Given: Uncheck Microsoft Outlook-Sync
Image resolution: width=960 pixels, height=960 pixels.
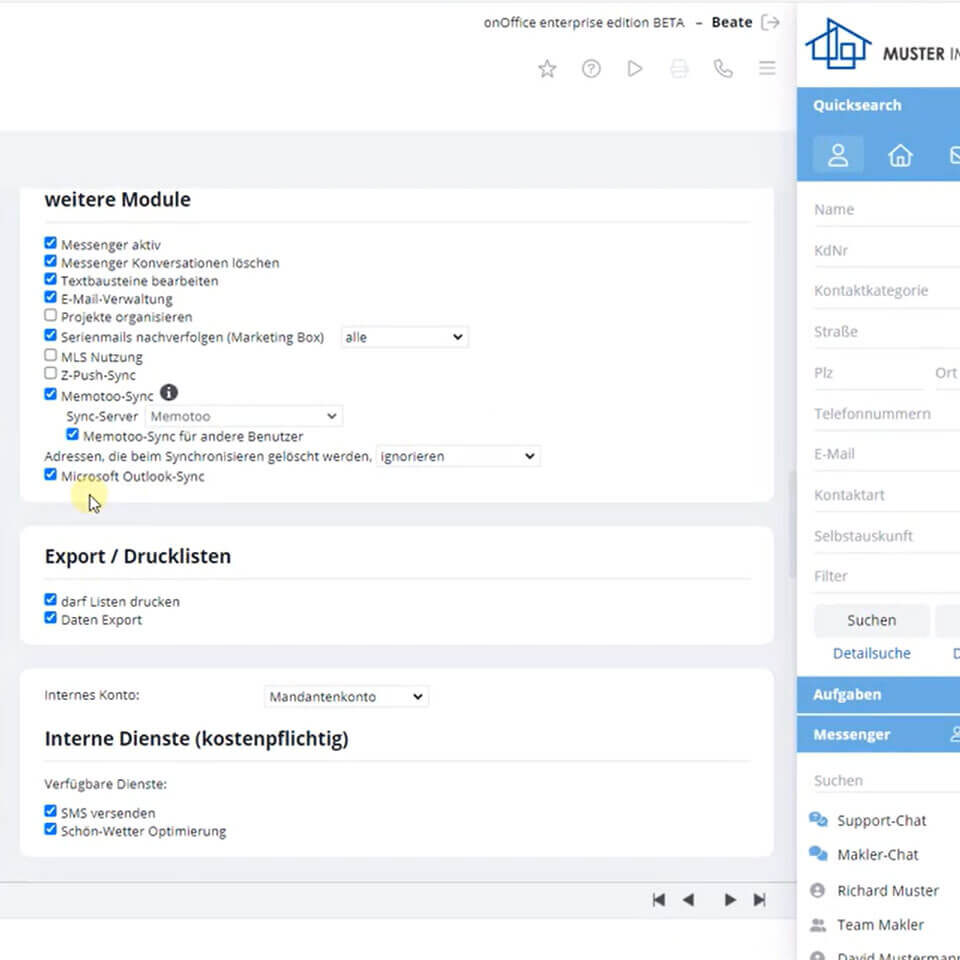Looking at the screenshot, I should pyautogui.click(x=50, y=474).
